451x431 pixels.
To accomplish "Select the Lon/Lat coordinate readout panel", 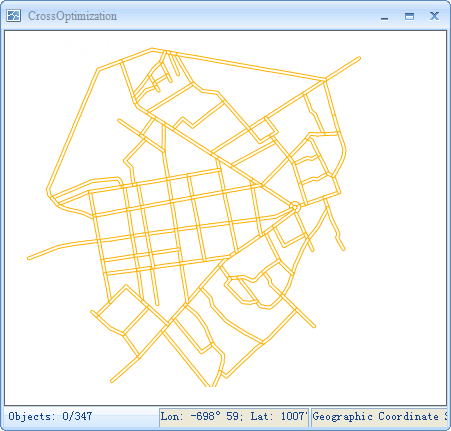I will (234, 417).
